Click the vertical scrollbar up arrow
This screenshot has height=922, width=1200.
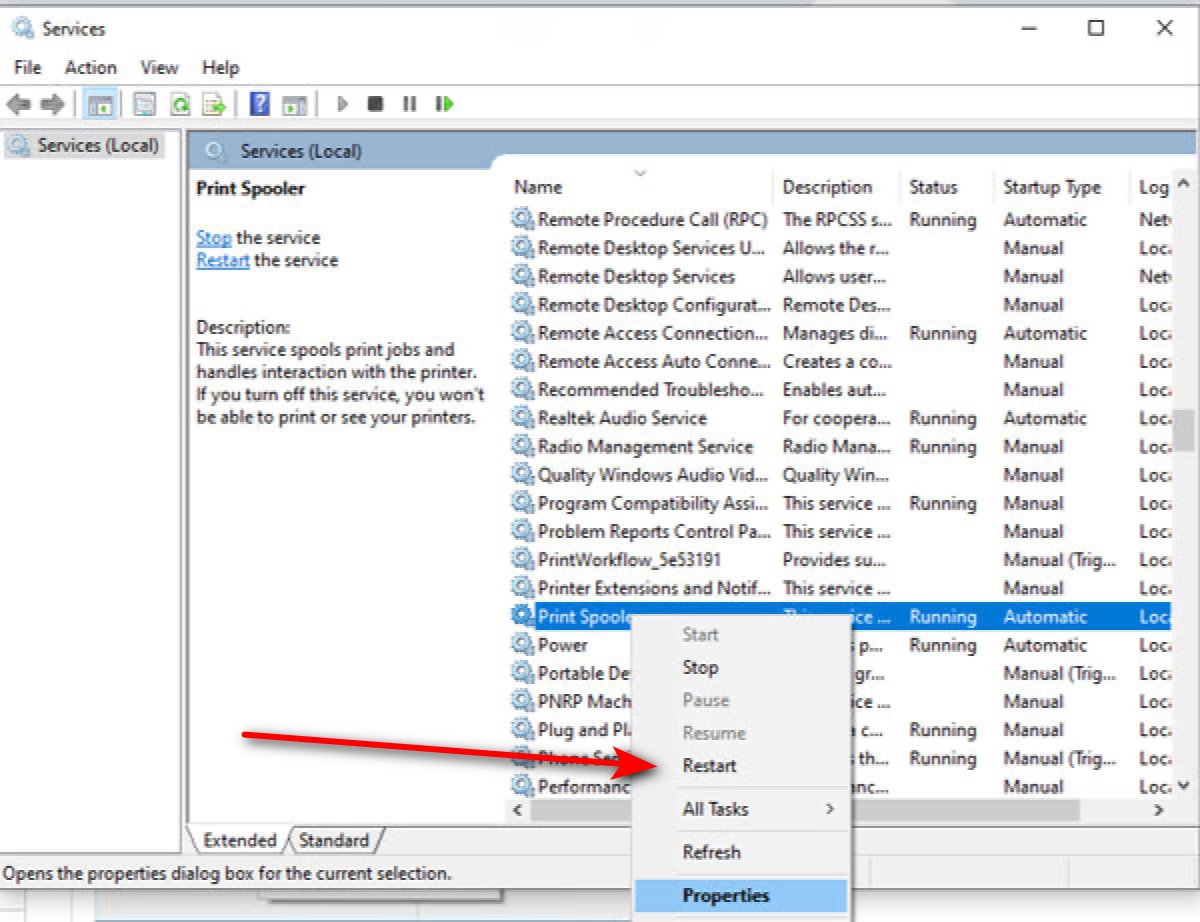1184,186
